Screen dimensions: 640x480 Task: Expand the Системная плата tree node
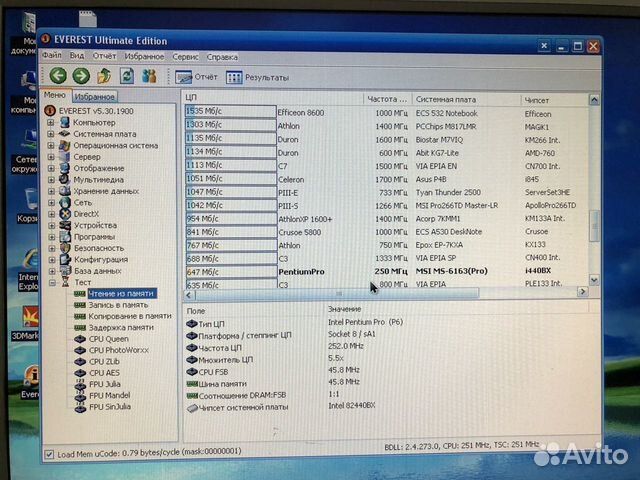(51, 134)
